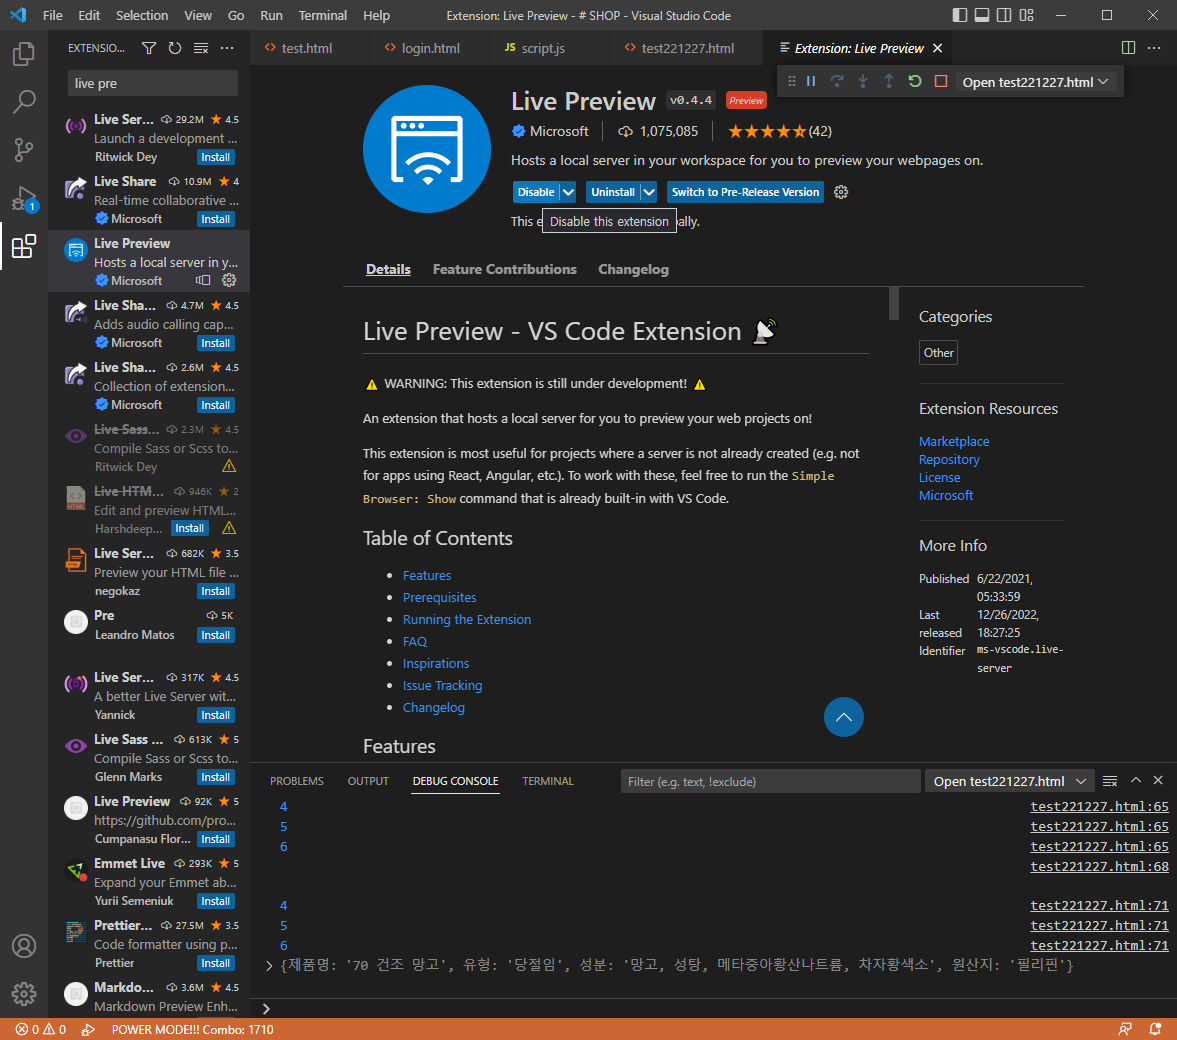This screenshot has height=1040, width=1177.
Task: Open Extensions view more actions menu
Action: click(x=227, y=48)
